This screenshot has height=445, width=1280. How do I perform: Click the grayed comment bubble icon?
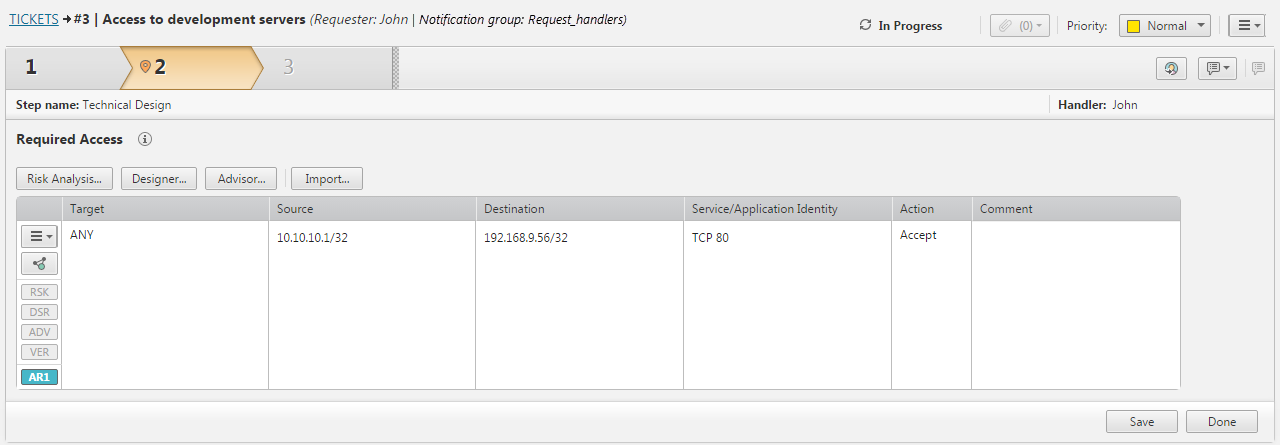[x=1258, y=68]
